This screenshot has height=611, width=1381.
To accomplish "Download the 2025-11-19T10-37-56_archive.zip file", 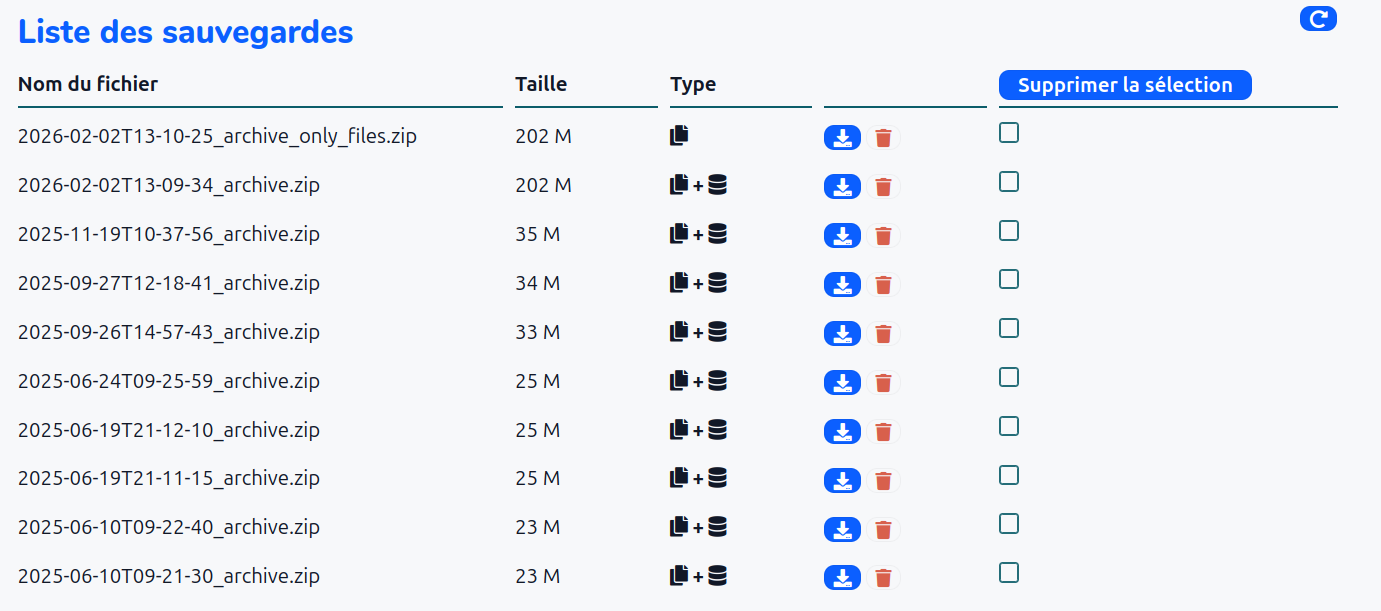I will click(x=842, y=236).
